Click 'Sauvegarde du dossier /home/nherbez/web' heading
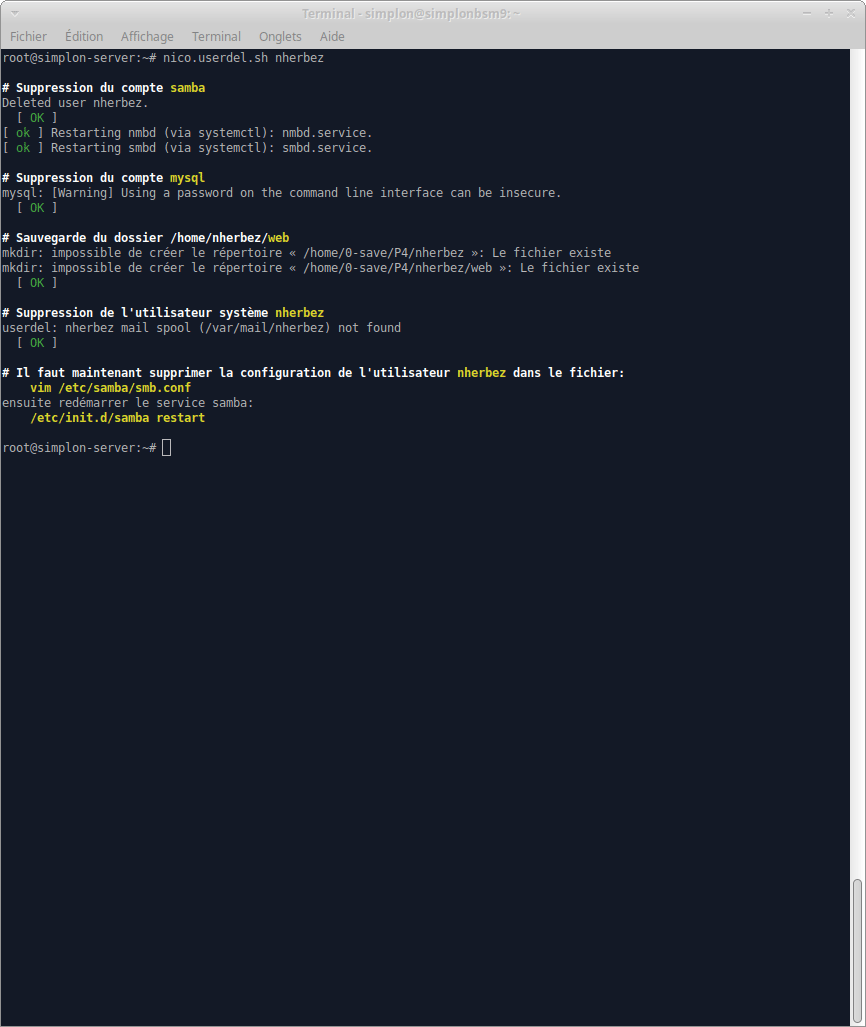Image resolution: width=866 pixels, height=1027 pixels. pos(145,238)
